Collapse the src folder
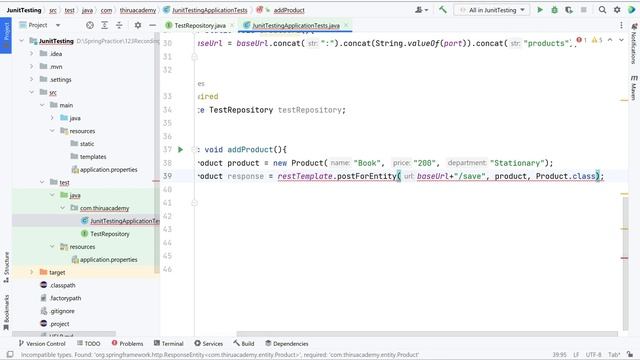Viewport: 640px width, 360px height. point(31,92)
